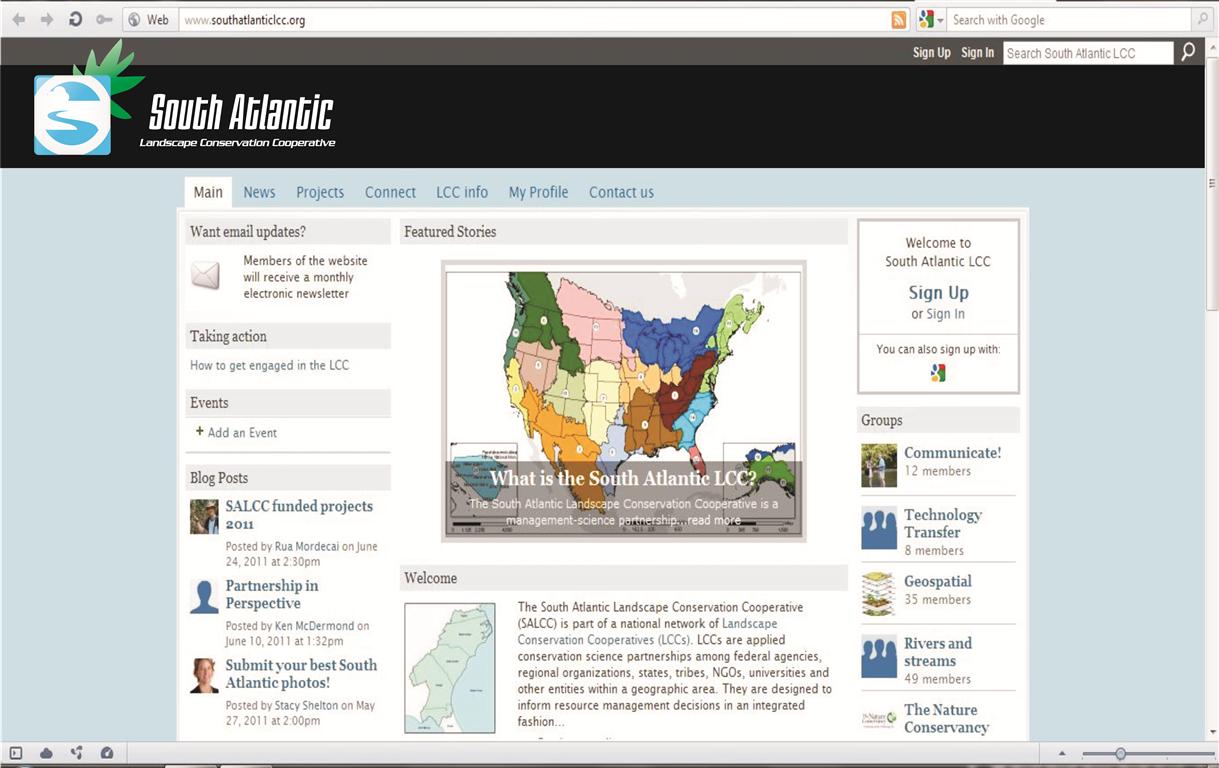Click the small arrow left of the zoom slider

(1062, 754)
